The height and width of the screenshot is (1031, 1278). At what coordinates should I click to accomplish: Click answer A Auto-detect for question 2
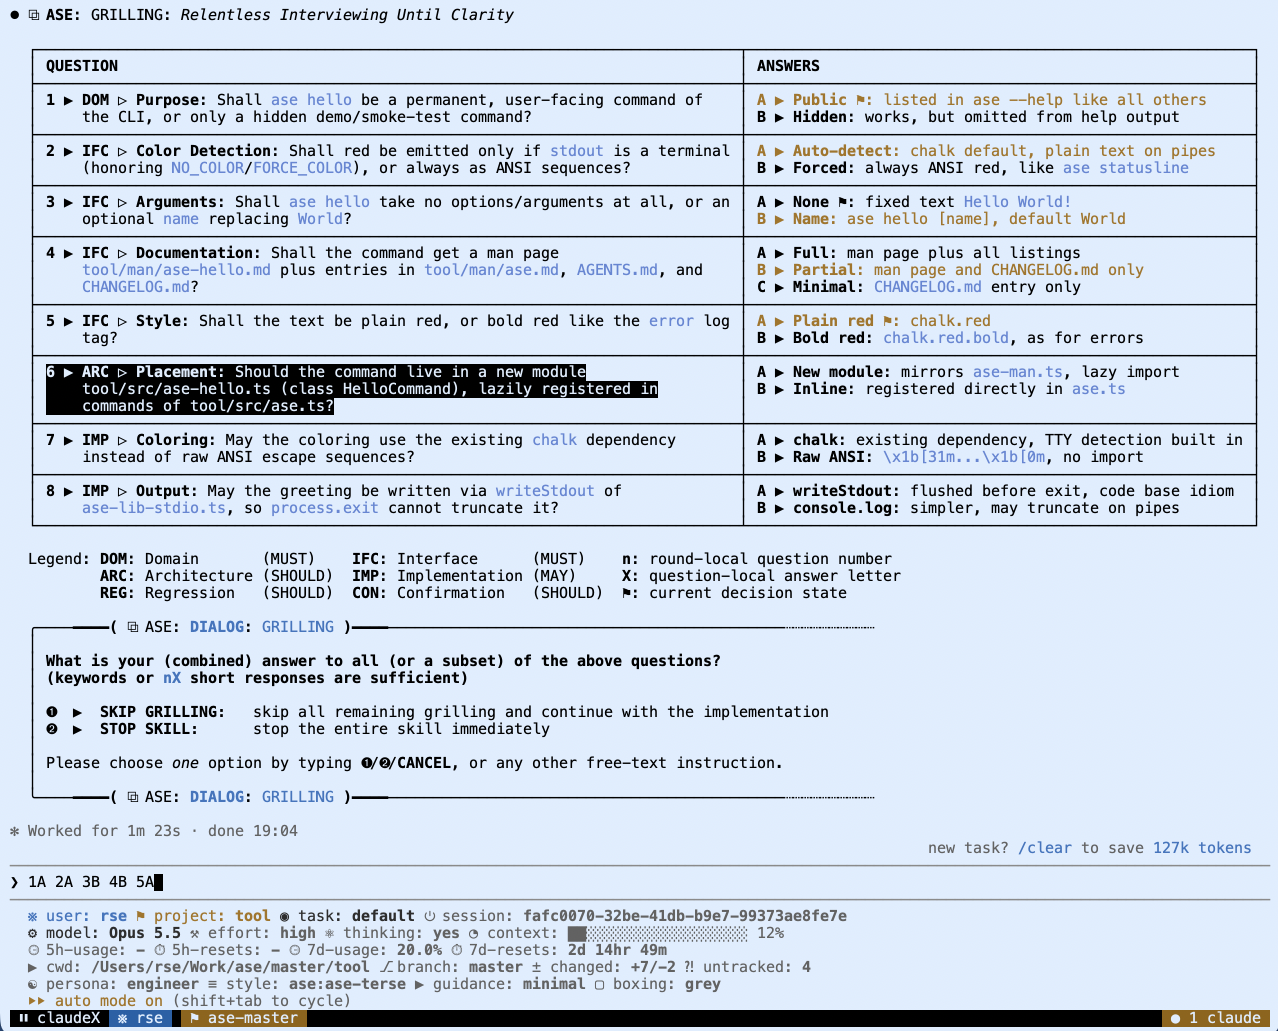[986, 151]
